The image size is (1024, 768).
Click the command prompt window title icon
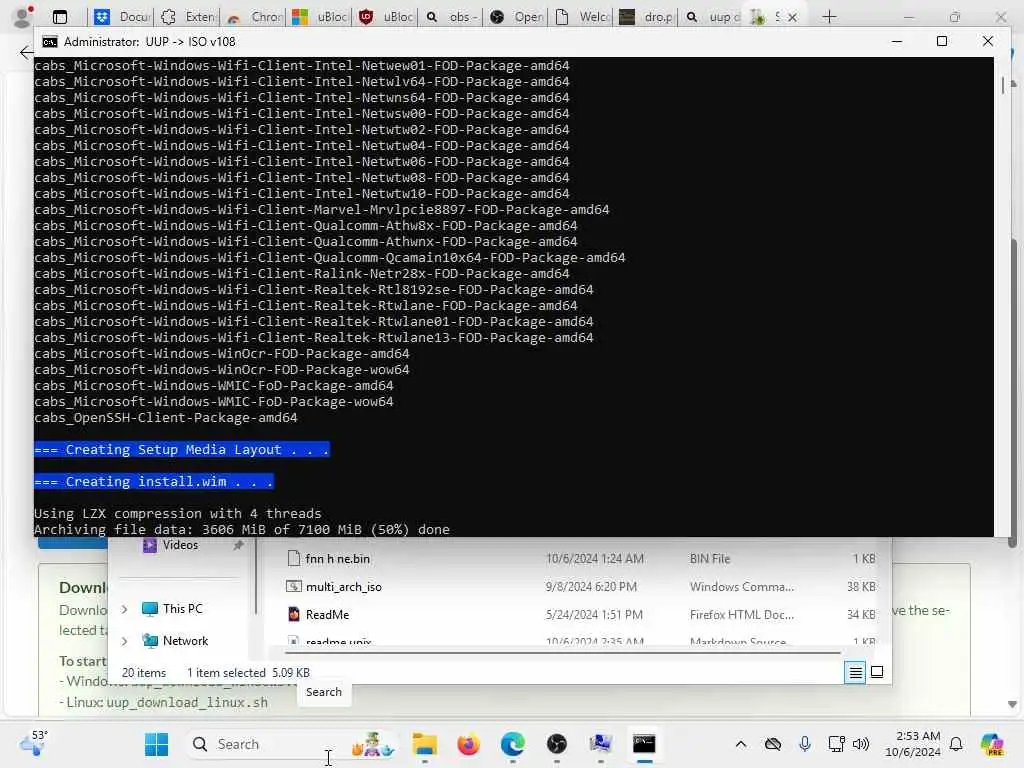pyautogui.click(x=50, y=42)
